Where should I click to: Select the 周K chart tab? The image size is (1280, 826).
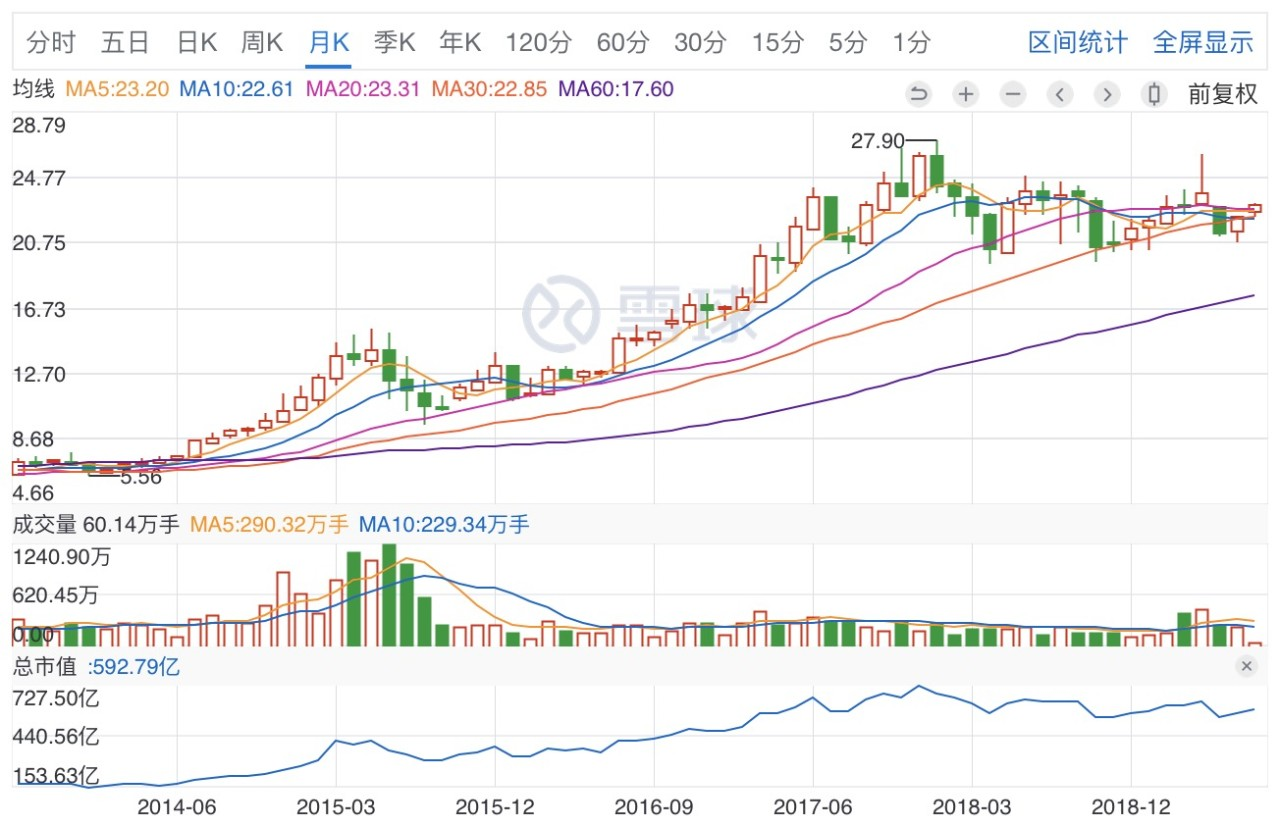coord(262,42)
